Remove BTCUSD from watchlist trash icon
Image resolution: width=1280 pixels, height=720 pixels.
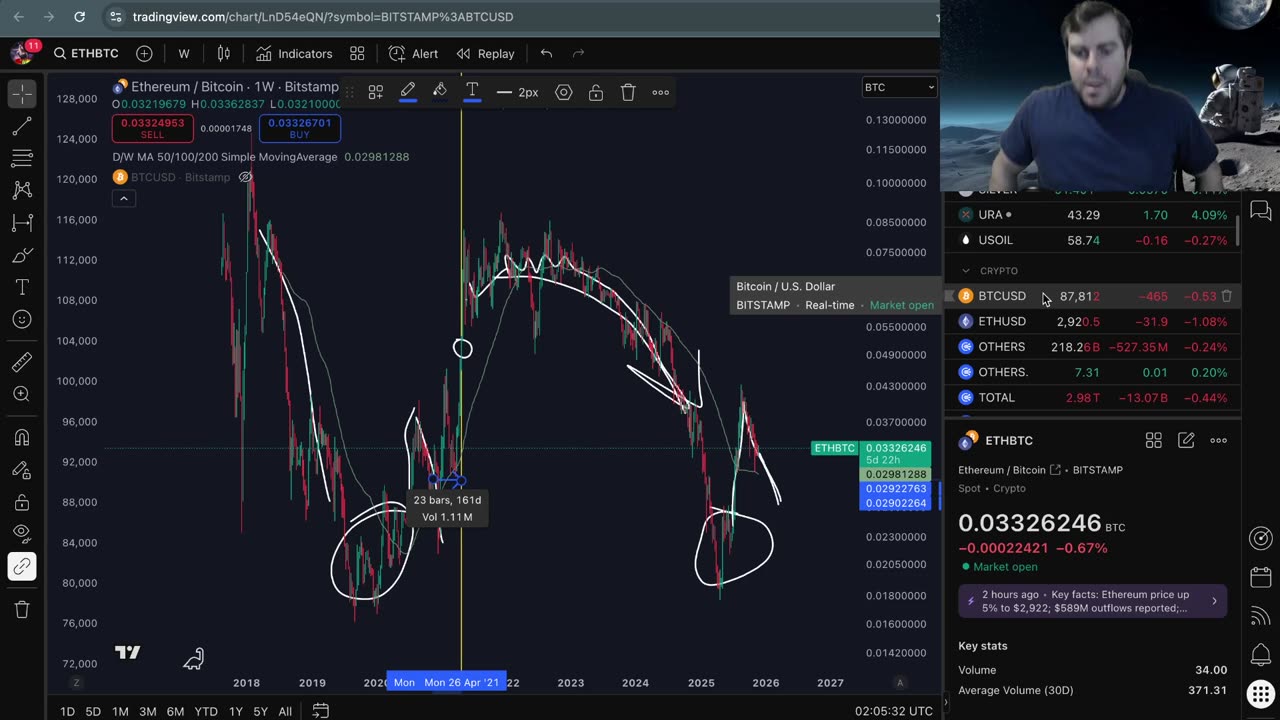(1227, 296)
